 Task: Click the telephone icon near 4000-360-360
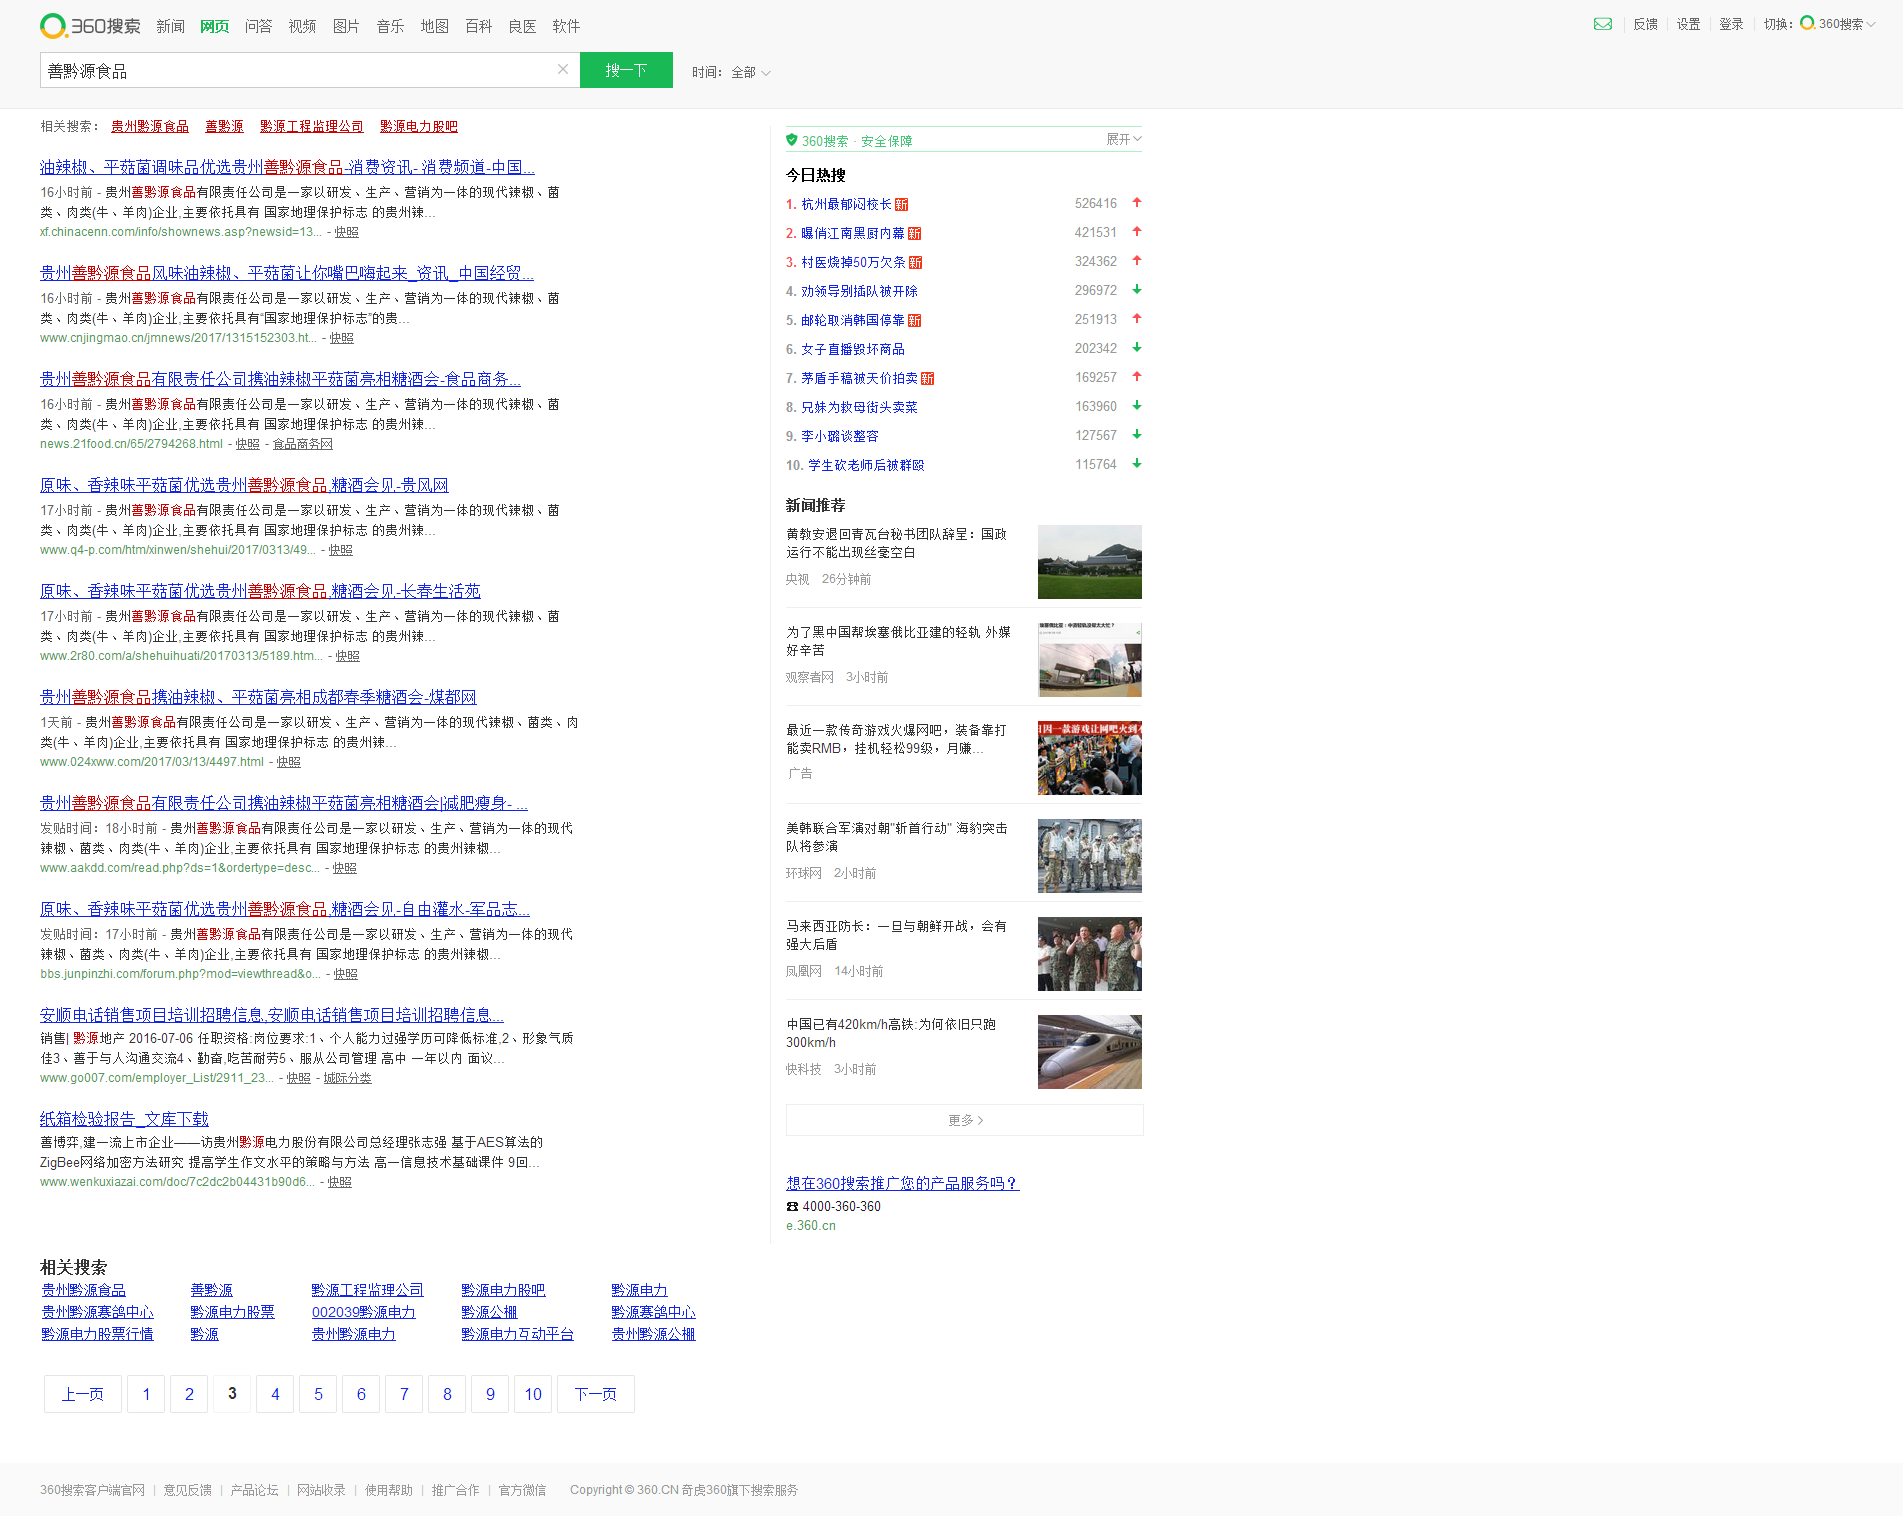point(792,1207)
